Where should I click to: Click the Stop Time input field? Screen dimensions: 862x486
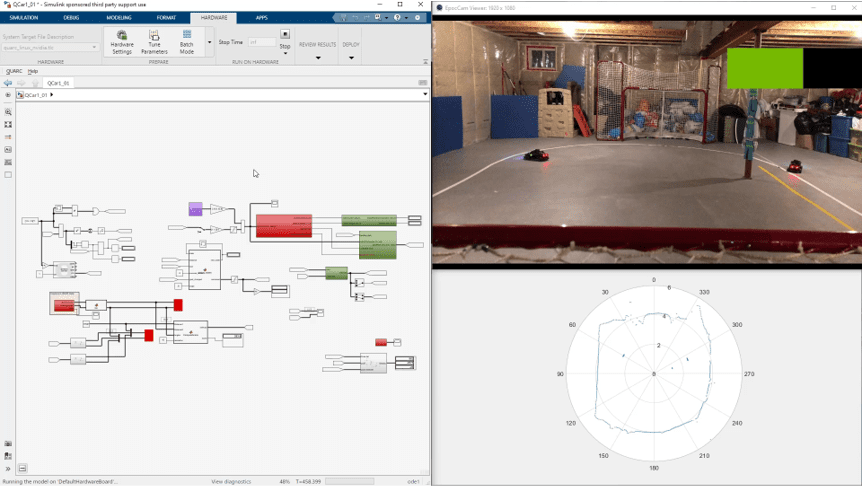(262, 42)
